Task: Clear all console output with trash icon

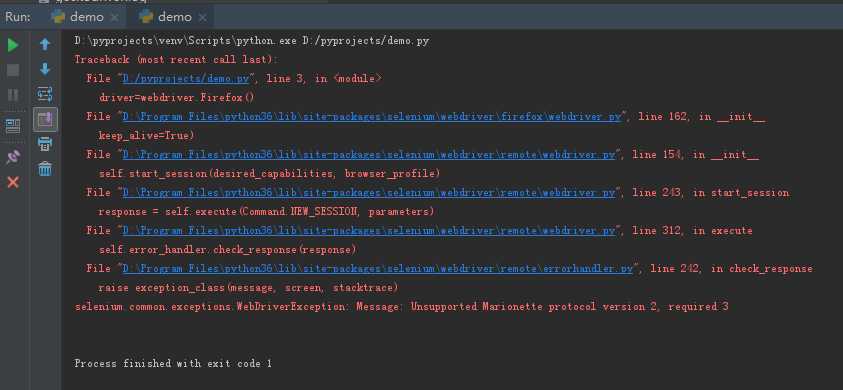Action: [45, 169]
